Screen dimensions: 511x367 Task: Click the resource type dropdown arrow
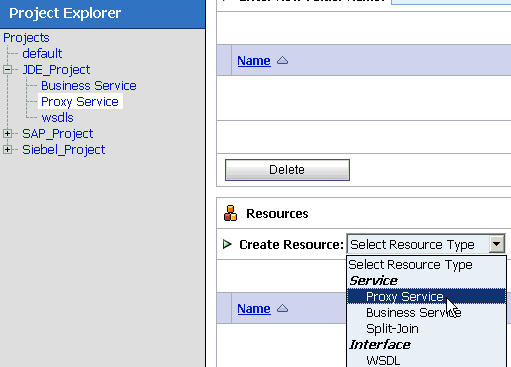tap(497, 244)
